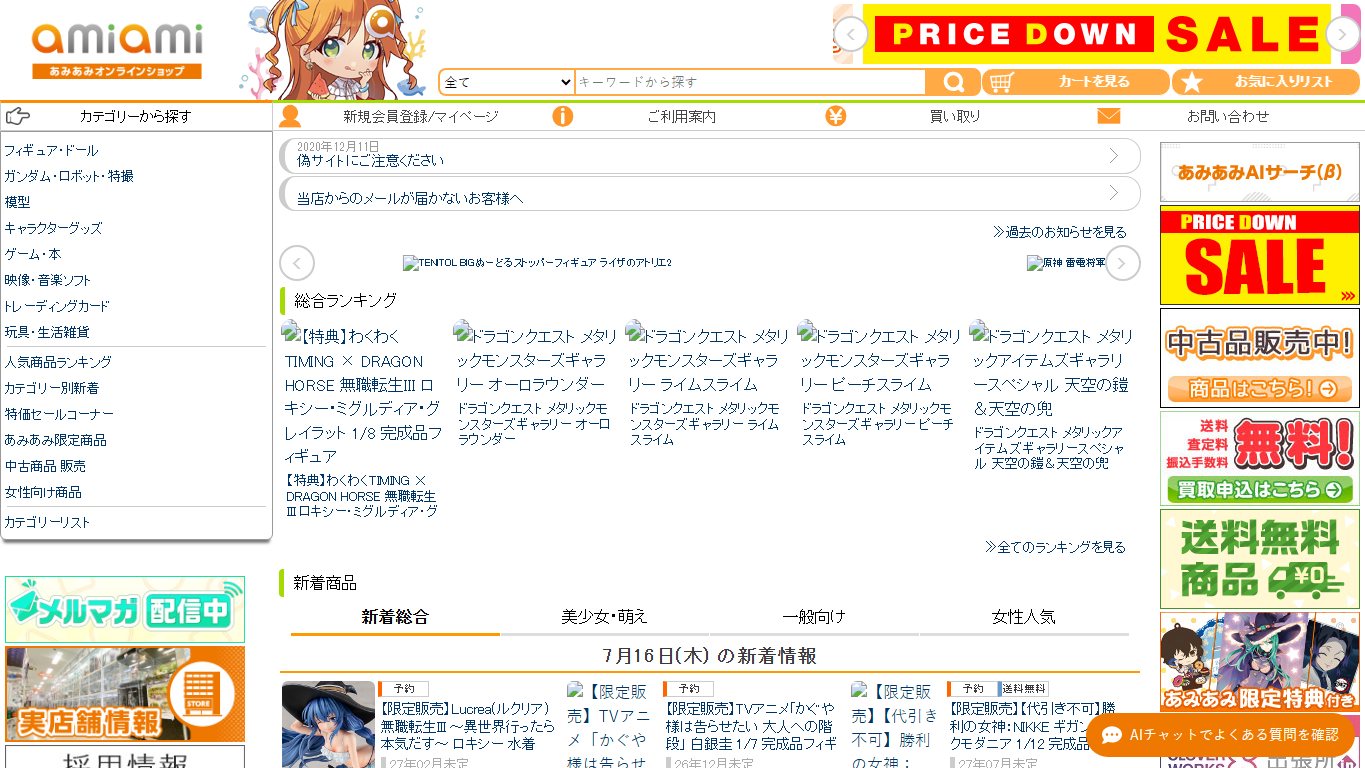This screenshot has height=768, width=1365.
Task: Open 買い取り menu item
Action: (955, 116)
